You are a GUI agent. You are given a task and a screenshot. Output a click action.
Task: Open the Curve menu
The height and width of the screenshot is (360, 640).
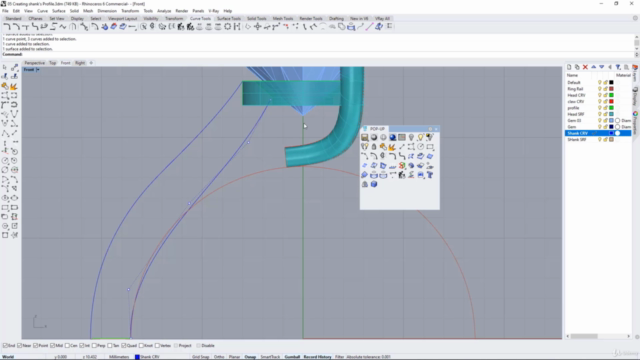[x=42, y=11]
